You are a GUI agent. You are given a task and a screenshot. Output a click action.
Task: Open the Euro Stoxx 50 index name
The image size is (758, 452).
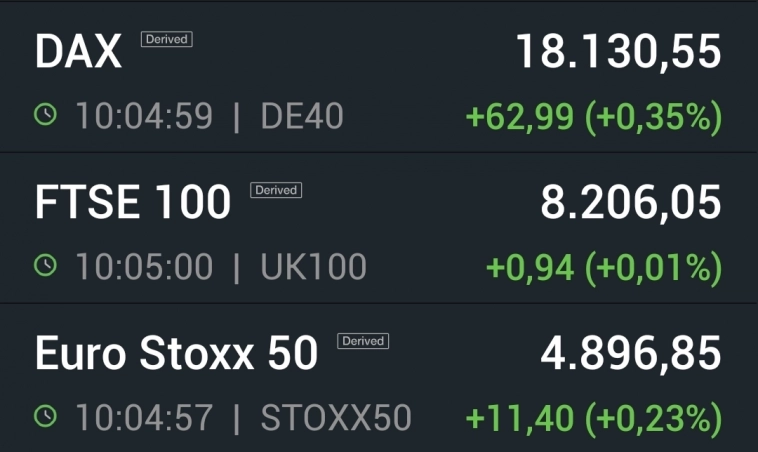176,354
